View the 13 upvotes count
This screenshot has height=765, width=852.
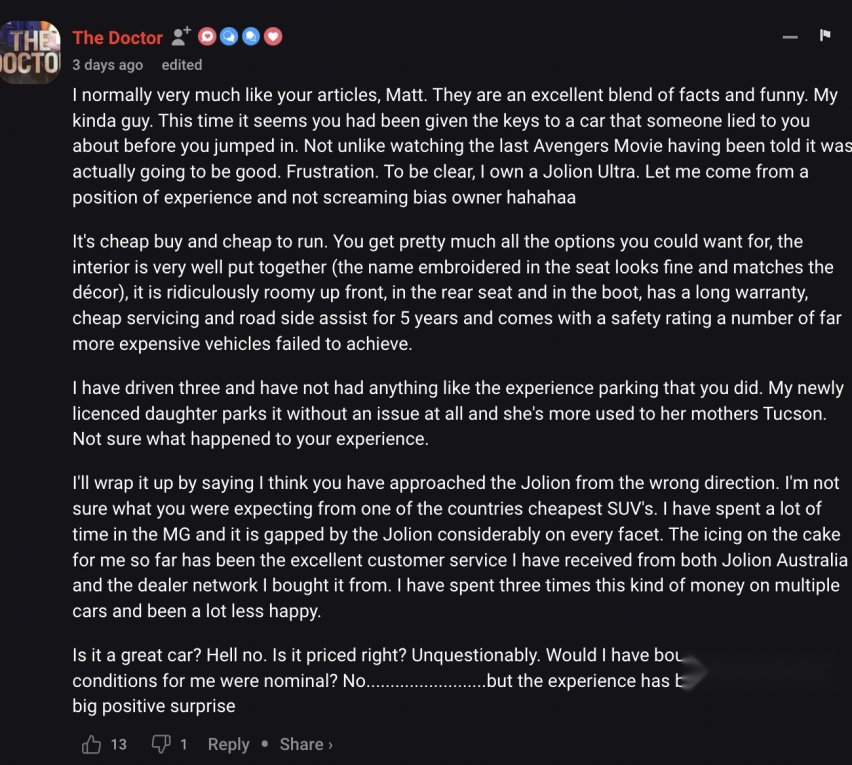pos(118,744)
